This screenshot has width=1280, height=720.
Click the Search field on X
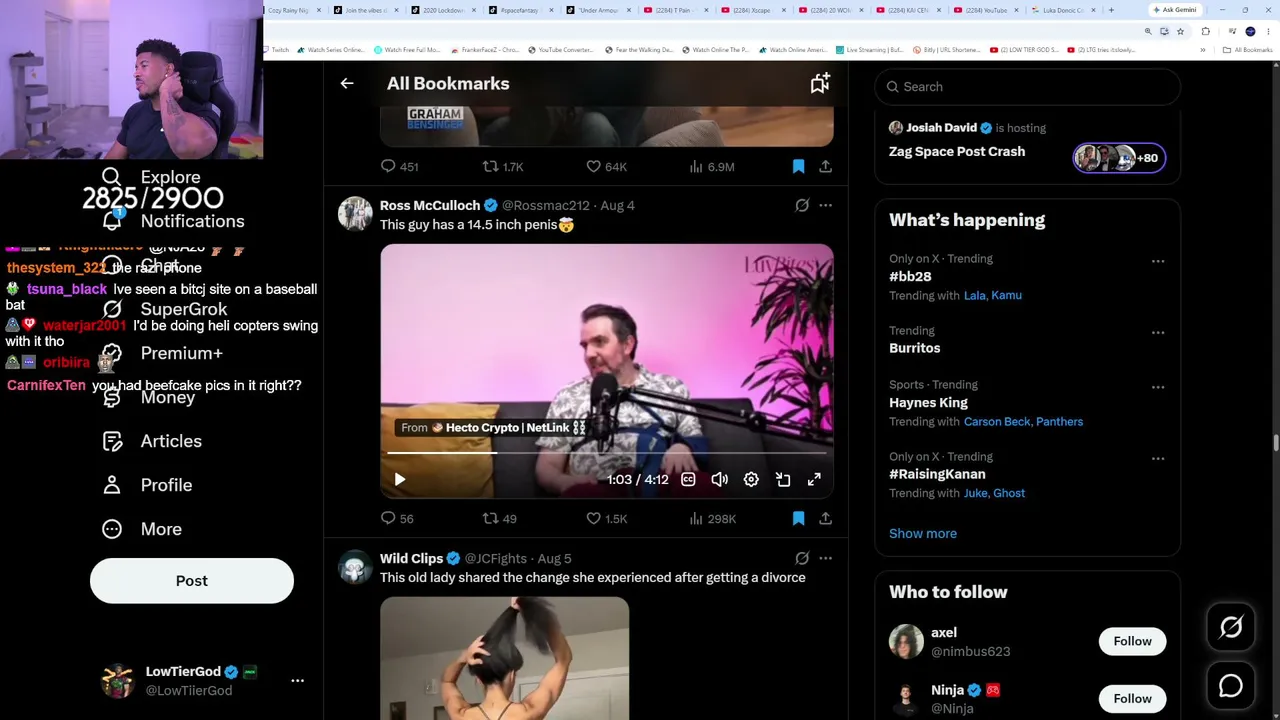click(x=1027, y=87)
